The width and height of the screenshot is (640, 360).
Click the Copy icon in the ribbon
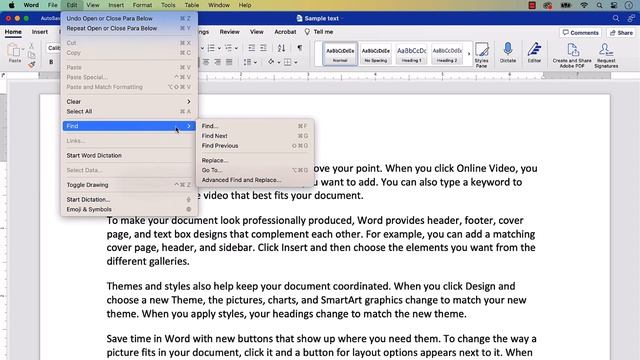point(31,55)
